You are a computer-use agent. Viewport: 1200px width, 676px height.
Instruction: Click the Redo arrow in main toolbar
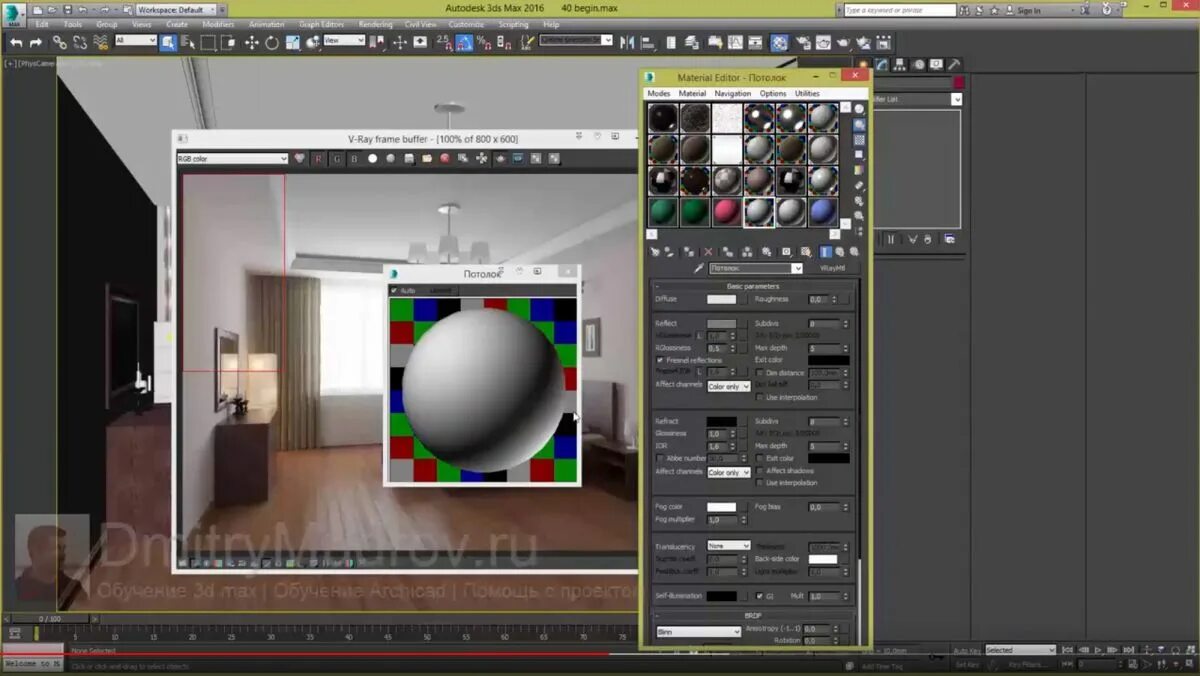point(35,42)
